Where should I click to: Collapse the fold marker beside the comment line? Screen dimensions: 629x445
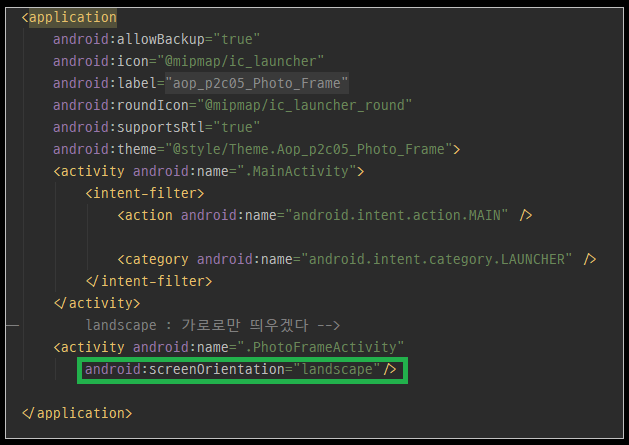coord(12,325)
